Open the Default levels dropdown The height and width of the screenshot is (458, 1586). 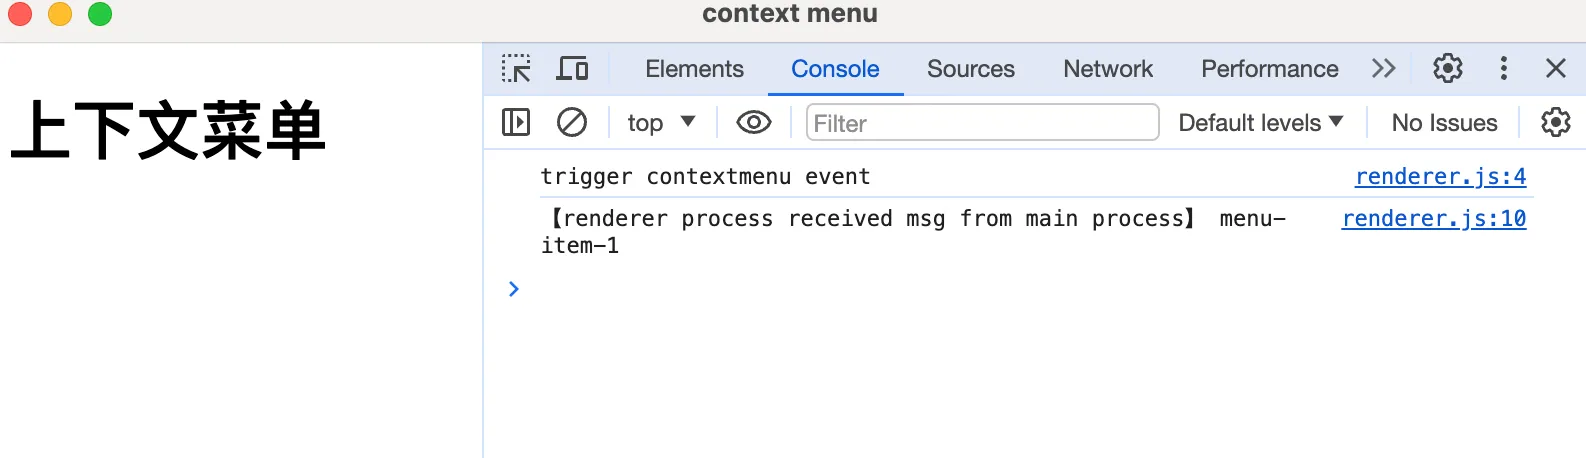coord(1260,123)
